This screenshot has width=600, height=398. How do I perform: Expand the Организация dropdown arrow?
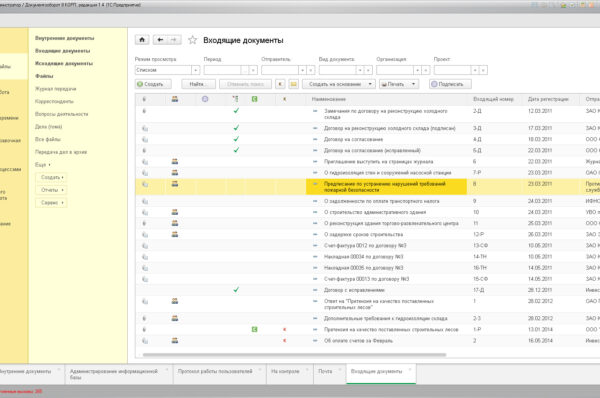click(x=417, y=70)
